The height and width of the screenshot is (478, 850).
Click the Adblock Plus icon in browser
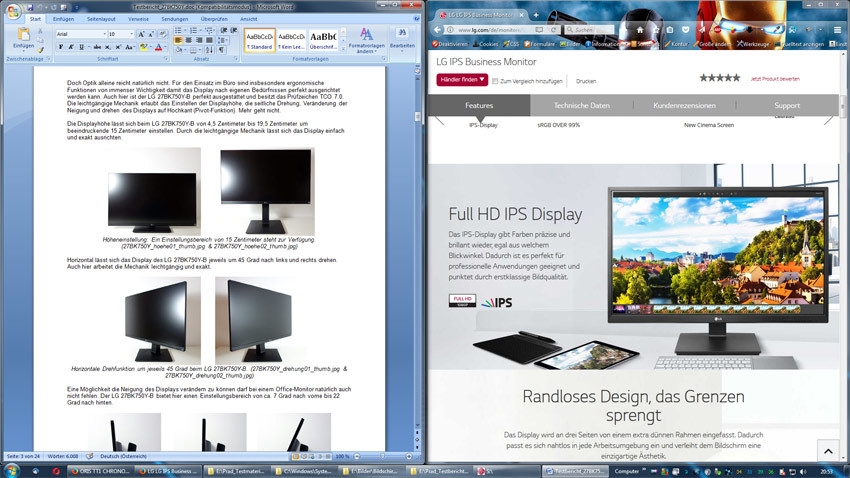point(717,30)
